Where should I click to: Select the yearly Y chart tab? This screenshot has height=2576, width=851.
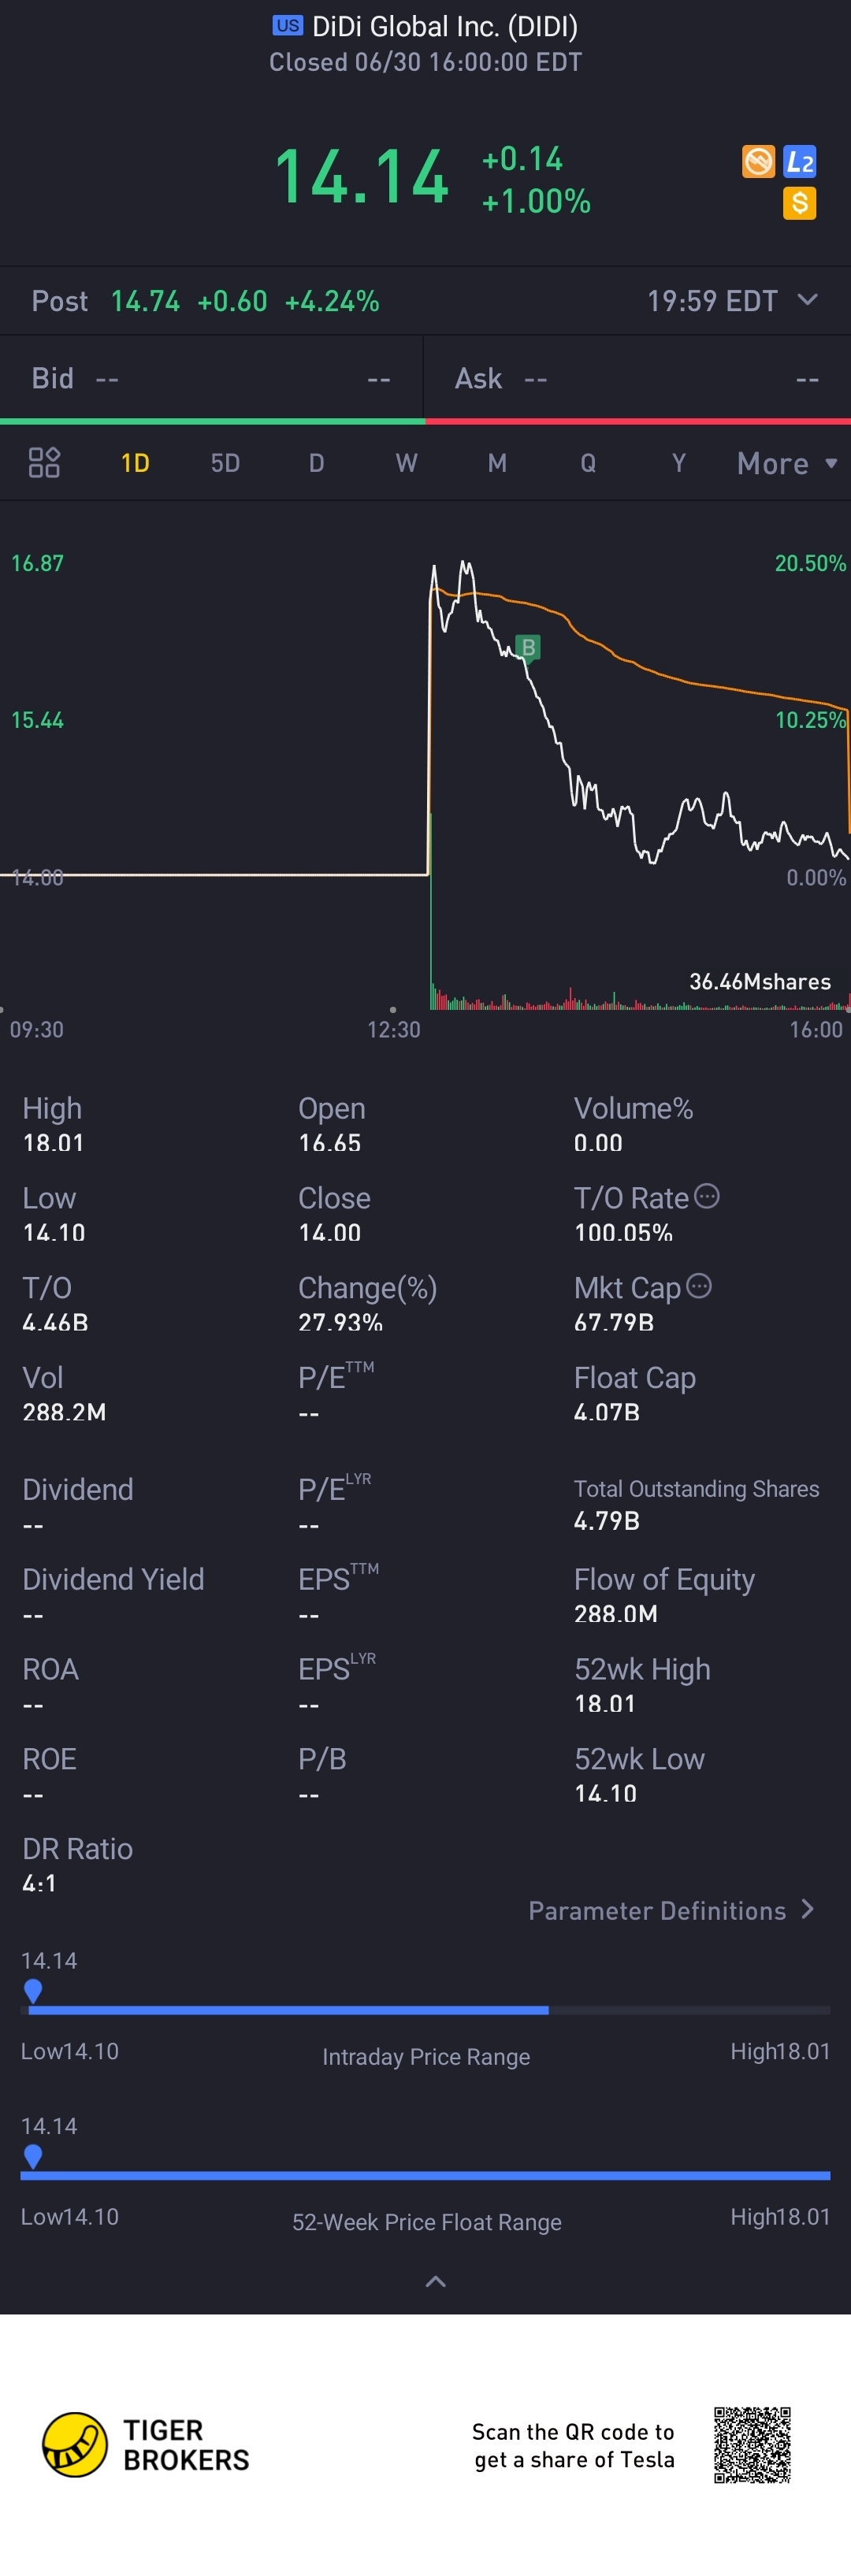point(679,463)
